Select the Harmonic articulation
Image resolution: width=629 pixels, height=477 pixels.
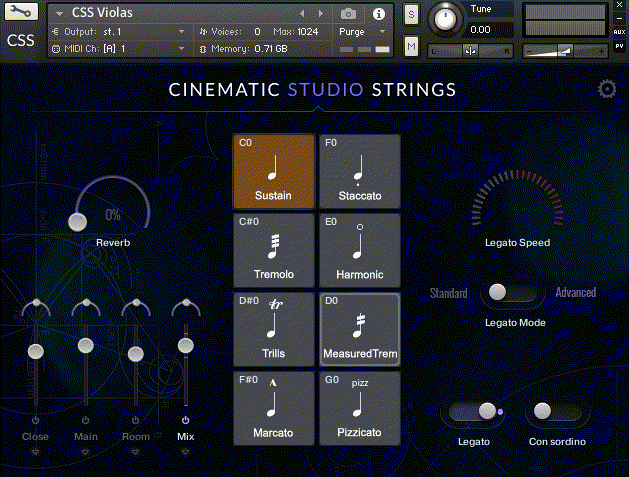pos(360,250)
